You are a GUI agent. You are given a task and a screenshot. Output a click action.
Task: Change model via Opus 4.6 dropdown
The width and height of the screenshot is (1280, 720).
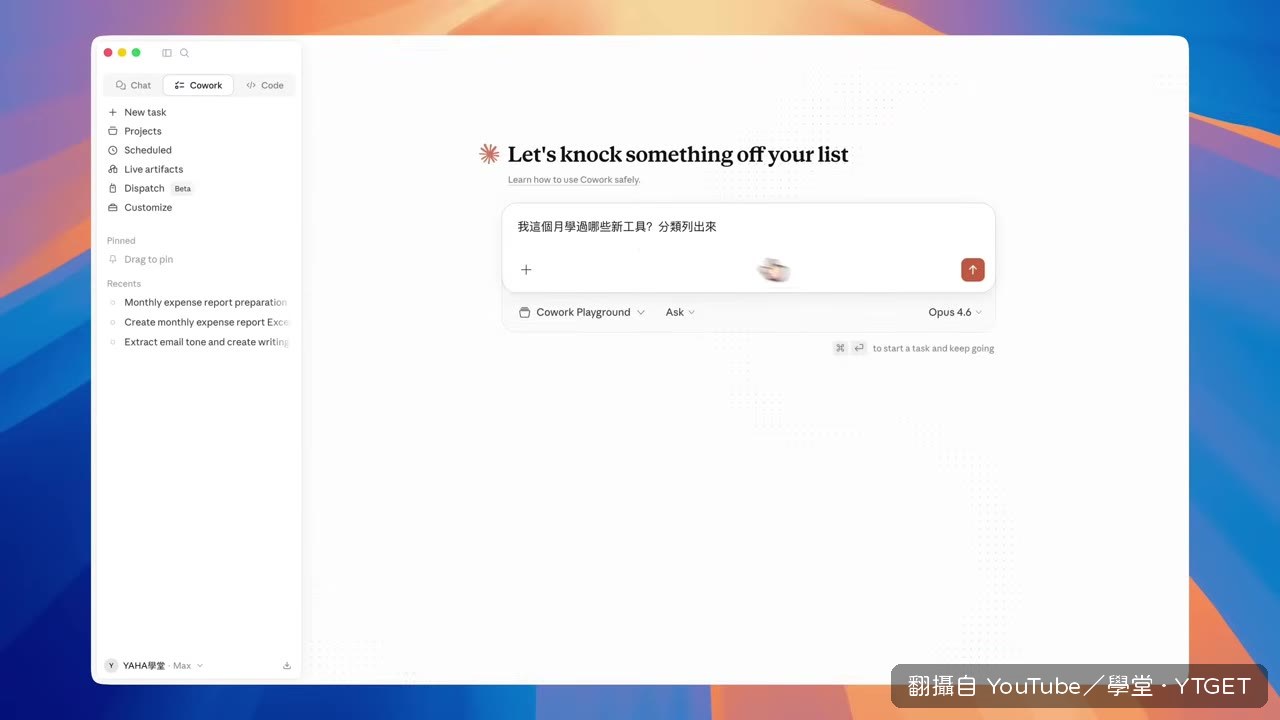955,312
